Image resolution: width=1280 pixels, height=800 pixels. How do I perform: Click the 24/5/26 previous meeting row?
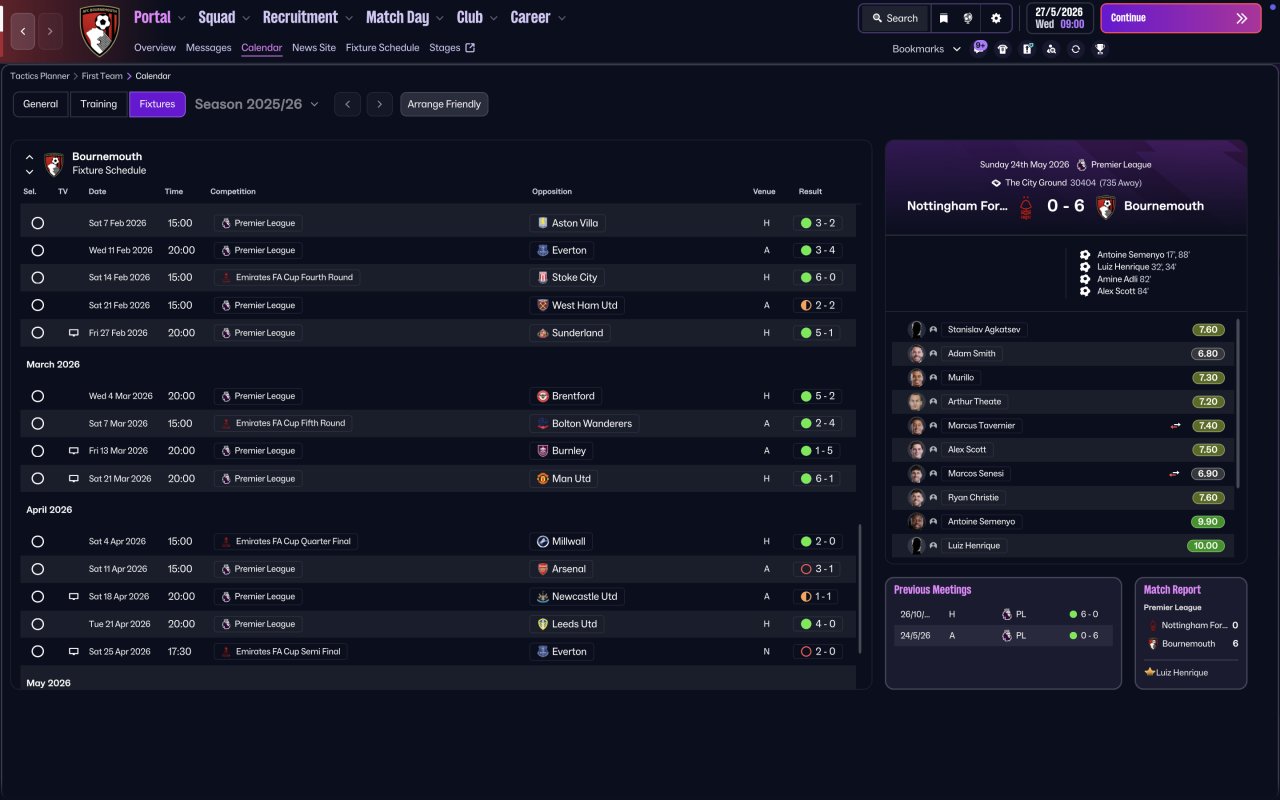tap(1003, 636)
